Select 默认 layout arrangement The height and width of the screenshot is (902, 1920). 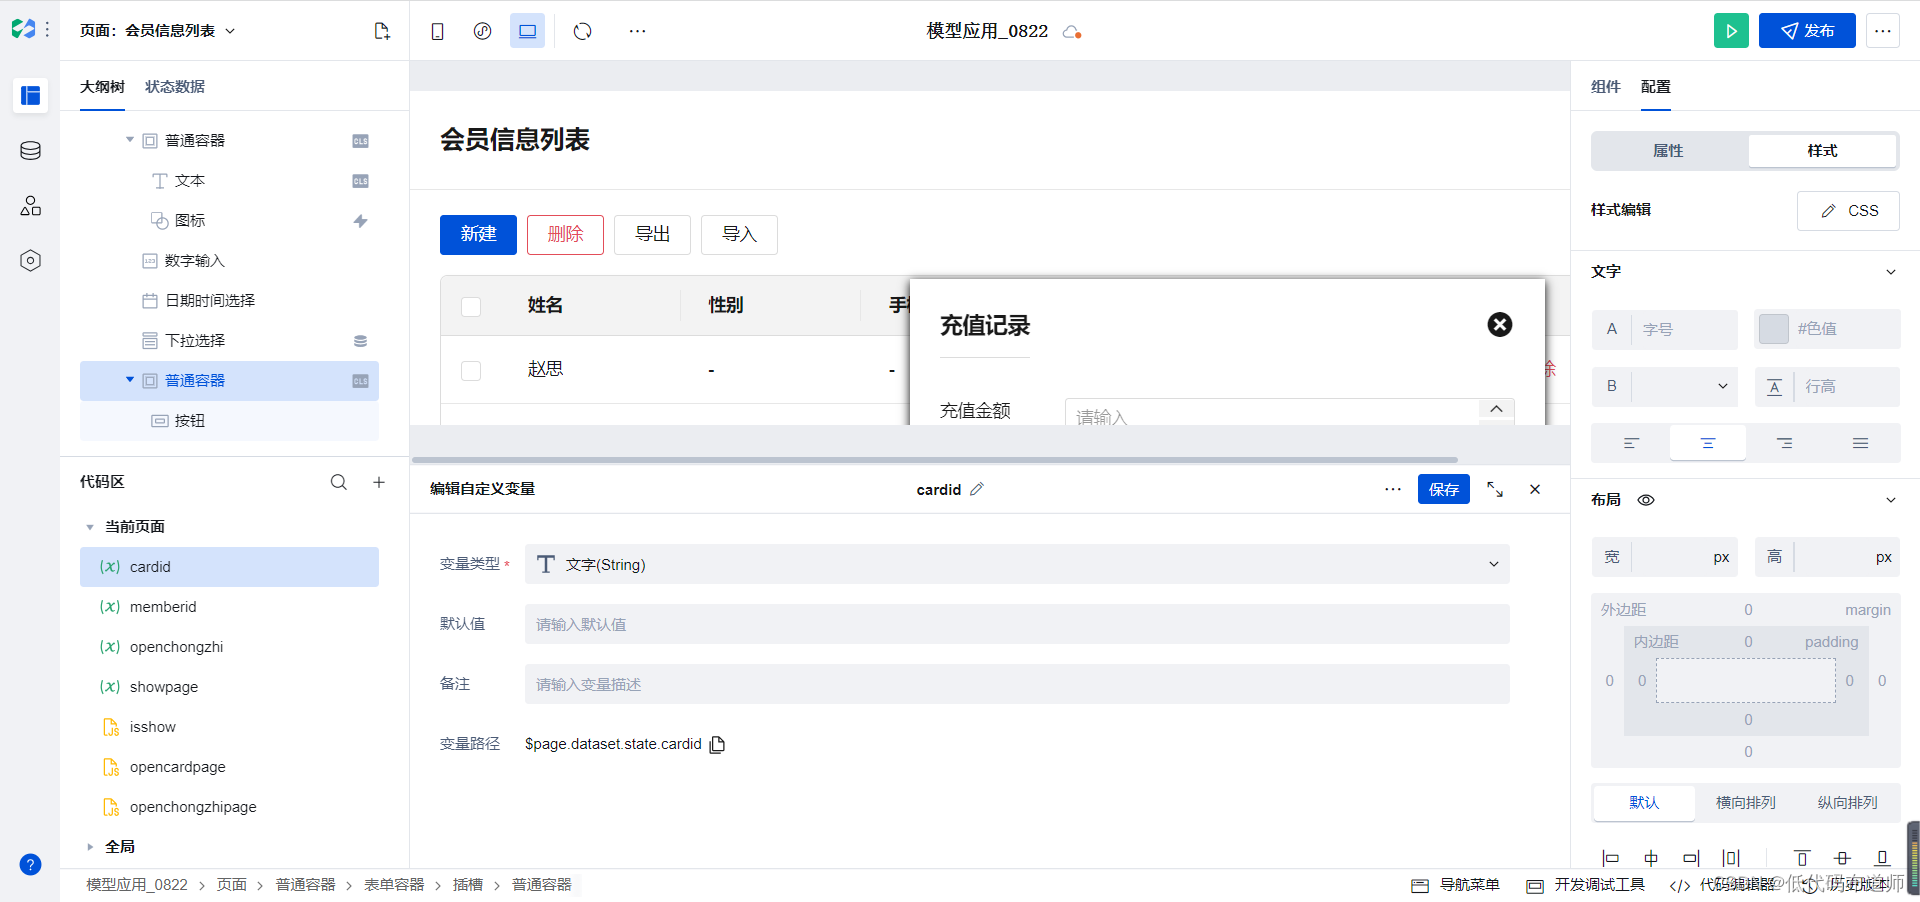[1644, 803]
